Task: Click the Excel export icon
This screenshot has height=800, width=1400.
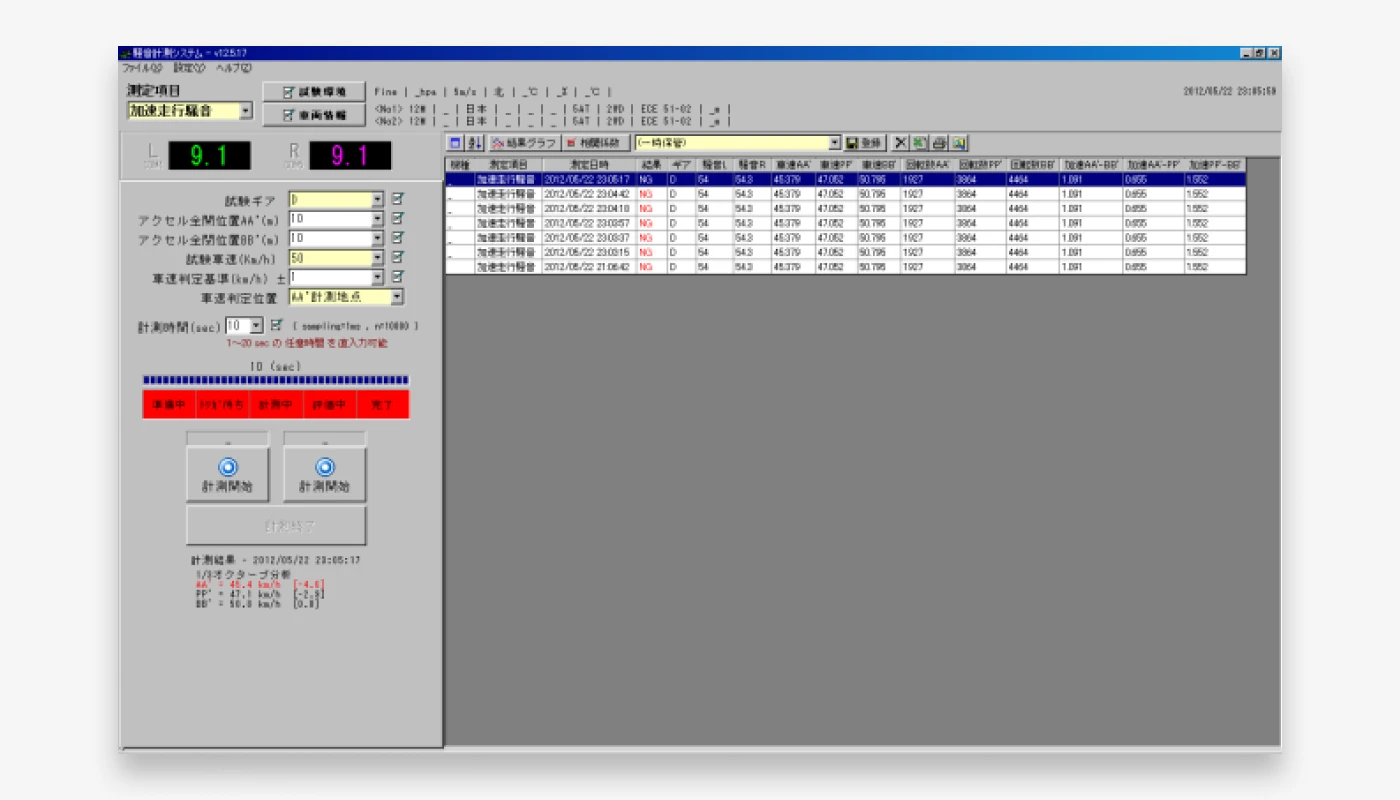Action: point(919,144)
